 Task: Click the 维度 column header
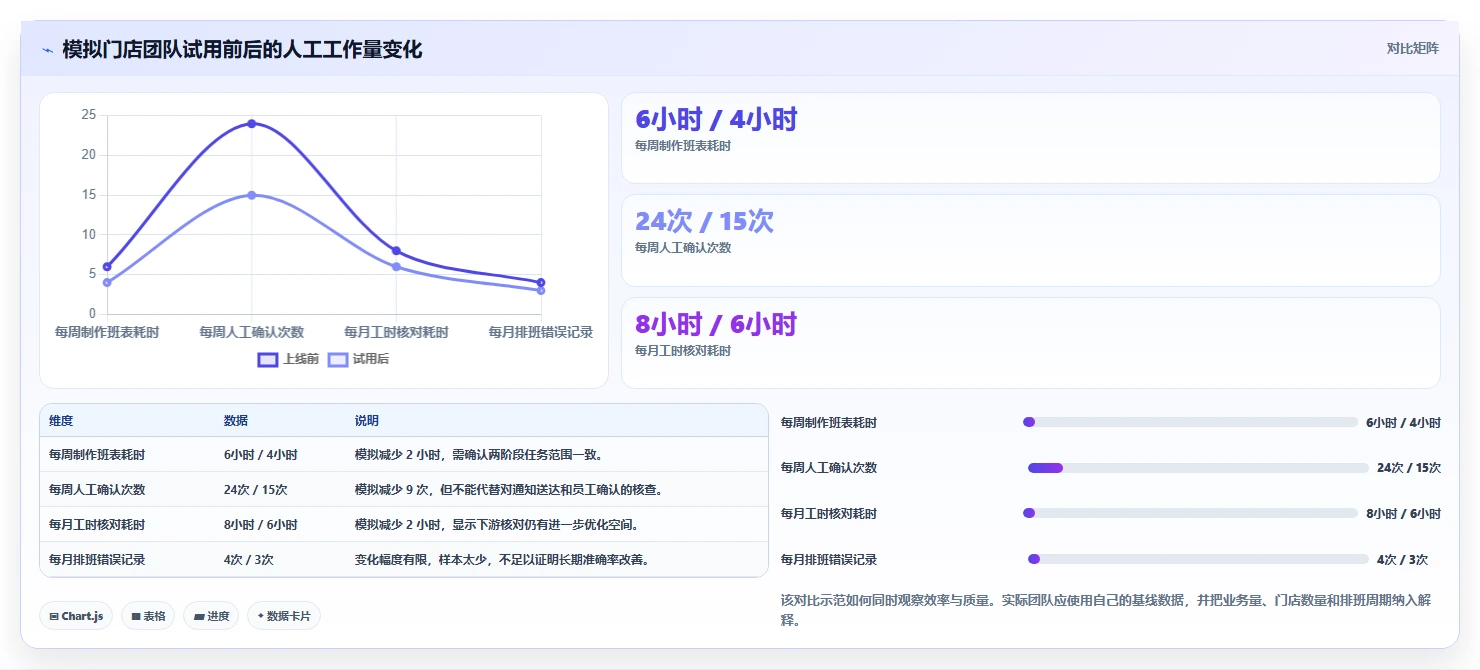click(x=61, y=421)
